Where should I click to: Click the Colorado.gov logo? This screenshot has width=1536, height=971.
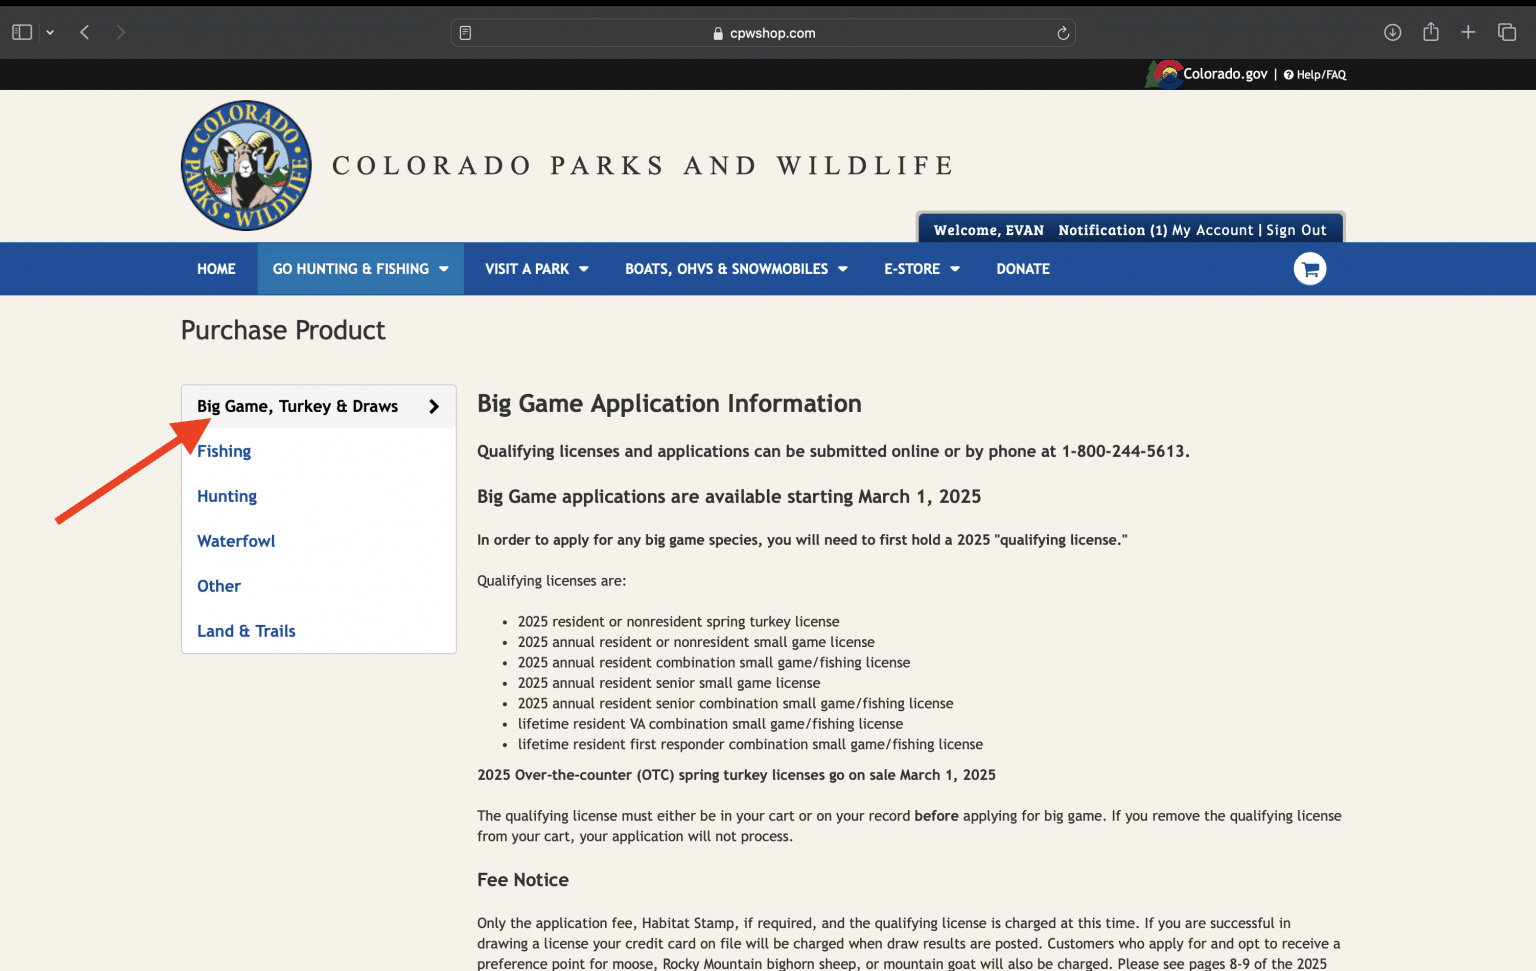(x=1165, y=73)
